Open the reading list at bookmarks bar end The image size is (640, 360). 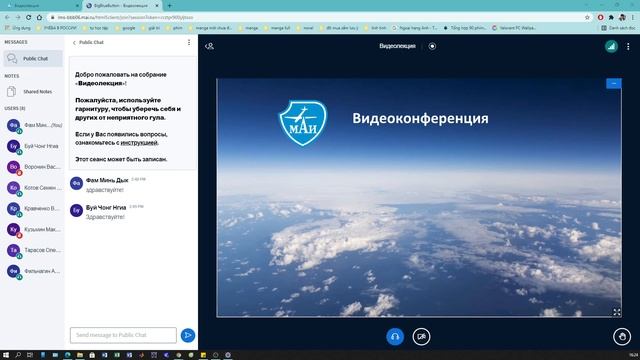pyautogui.click(x=618, y=28)
